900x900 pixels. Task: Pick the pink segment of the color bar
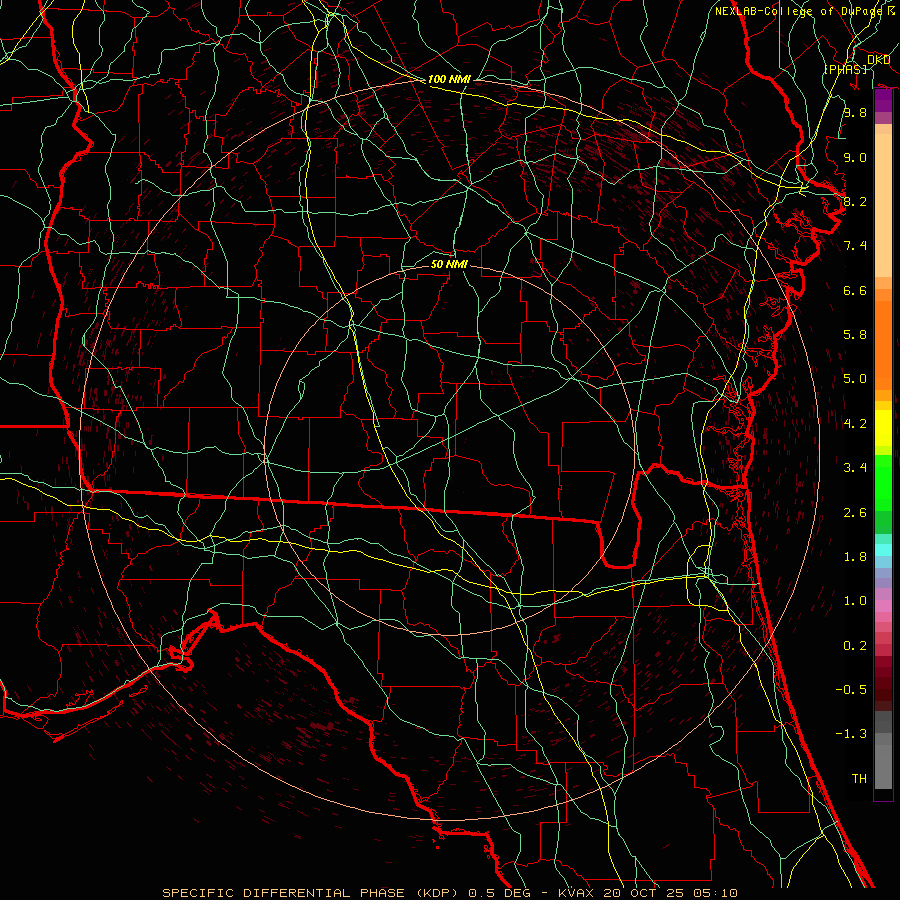(x=883, y=606)
